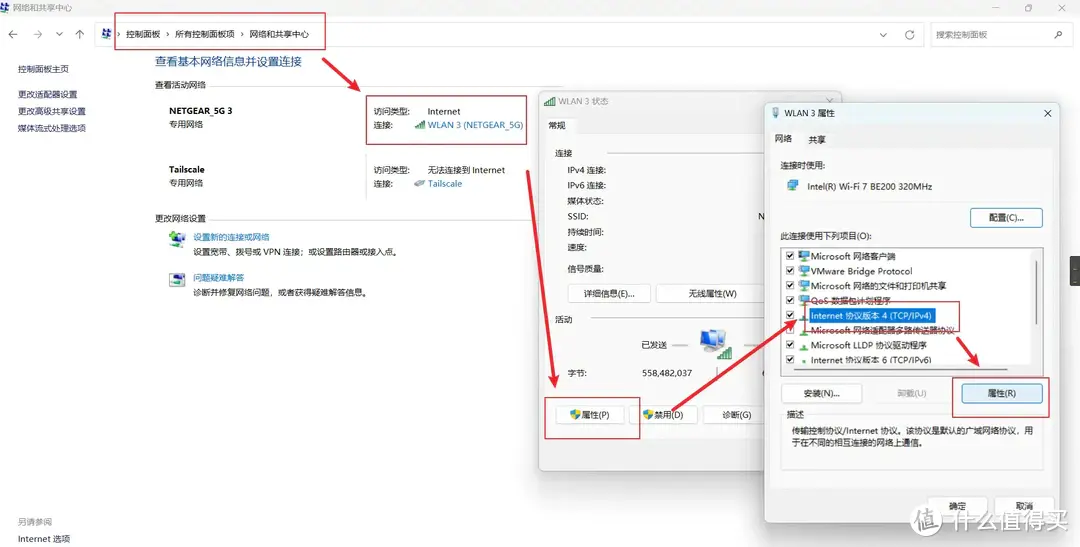Click the VMware Bridge Protocol item icon
This screenshot has width=1080, height=547.
click(804, 271)
